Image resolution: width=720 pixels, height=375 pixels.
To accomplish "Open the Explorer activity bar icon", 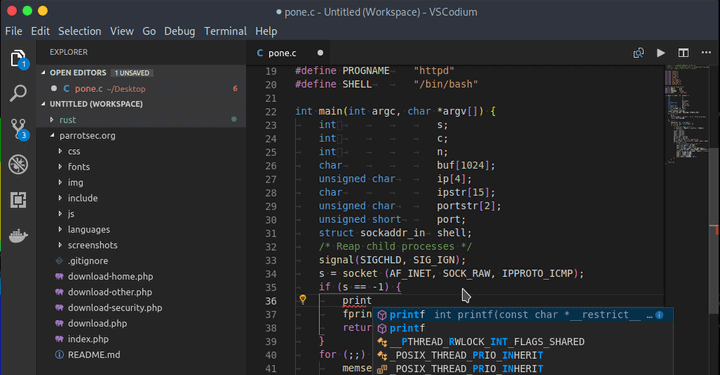I will (18, 59).
